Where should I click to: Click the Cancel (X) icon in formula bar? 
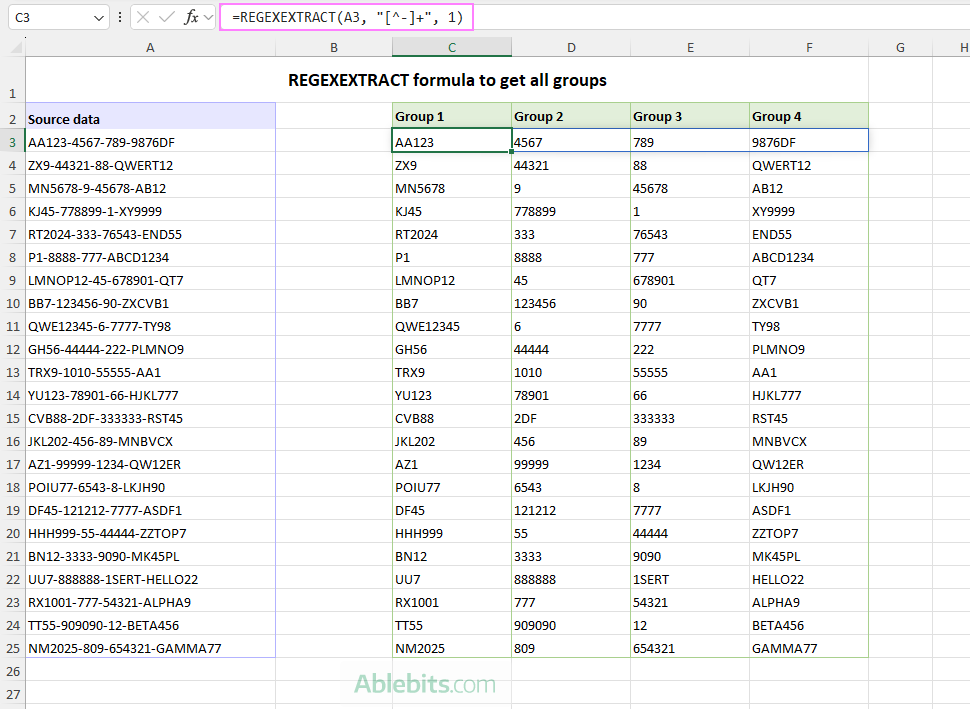[x=143, y=17]
